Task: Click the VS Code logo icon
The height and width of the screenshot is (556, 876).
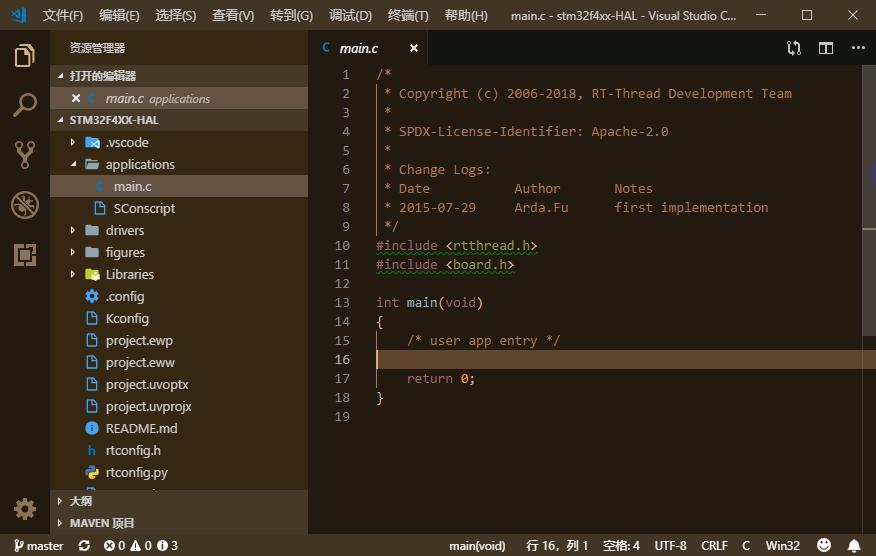Action: click(x=19, y=15)
